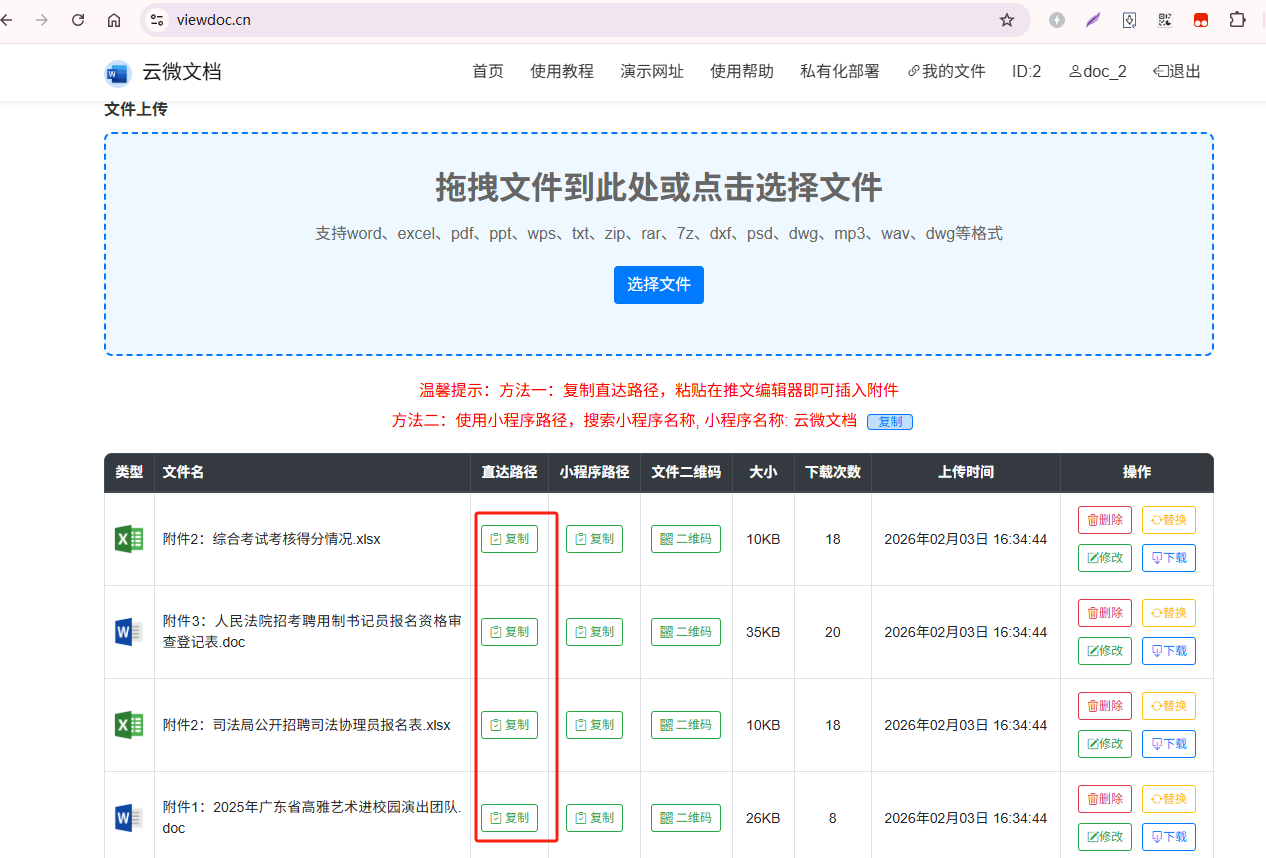The image size is (1266, 858).
Task: Go to browser home icon
Action: click(x=114, y=20)
